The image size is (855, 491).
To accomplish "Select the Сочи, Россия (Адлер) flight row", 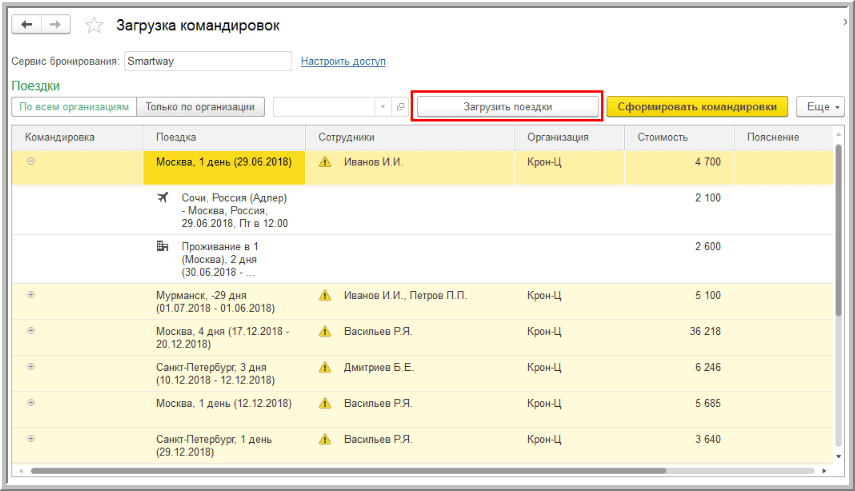I will [x=423, y=211].
